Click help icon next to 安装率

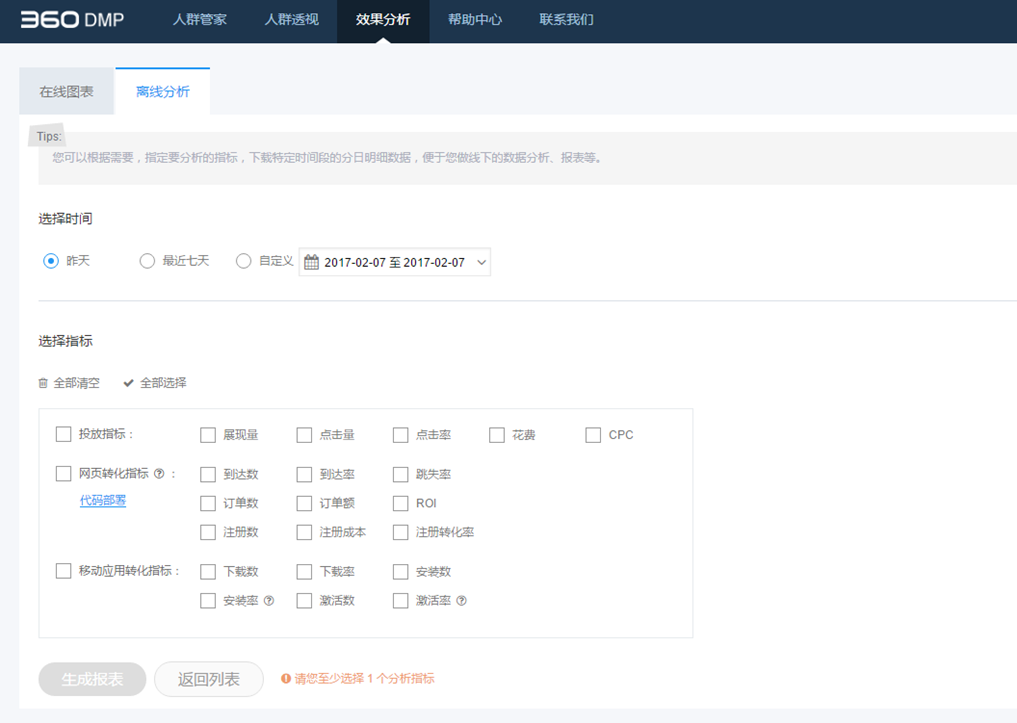269,601
